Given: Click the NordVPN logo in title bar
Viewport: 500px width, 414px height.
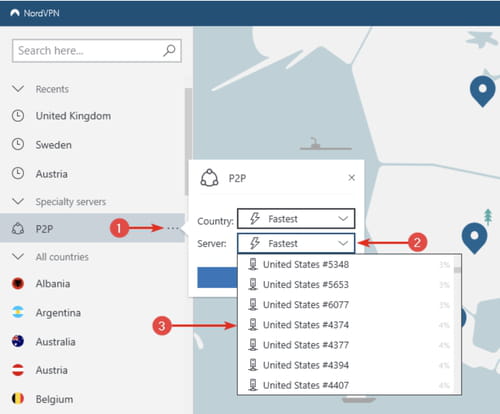Looking at the screenshot, I should 15,13.
